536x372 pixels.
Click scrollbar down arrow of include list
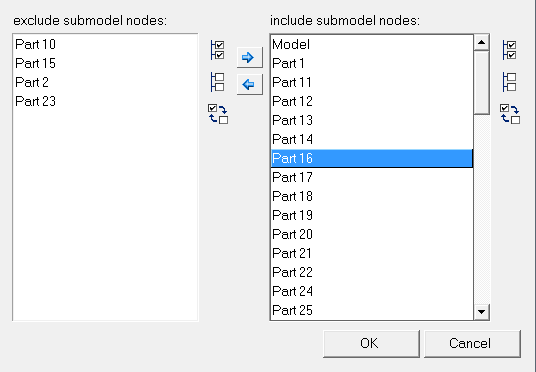coord(481,311)
